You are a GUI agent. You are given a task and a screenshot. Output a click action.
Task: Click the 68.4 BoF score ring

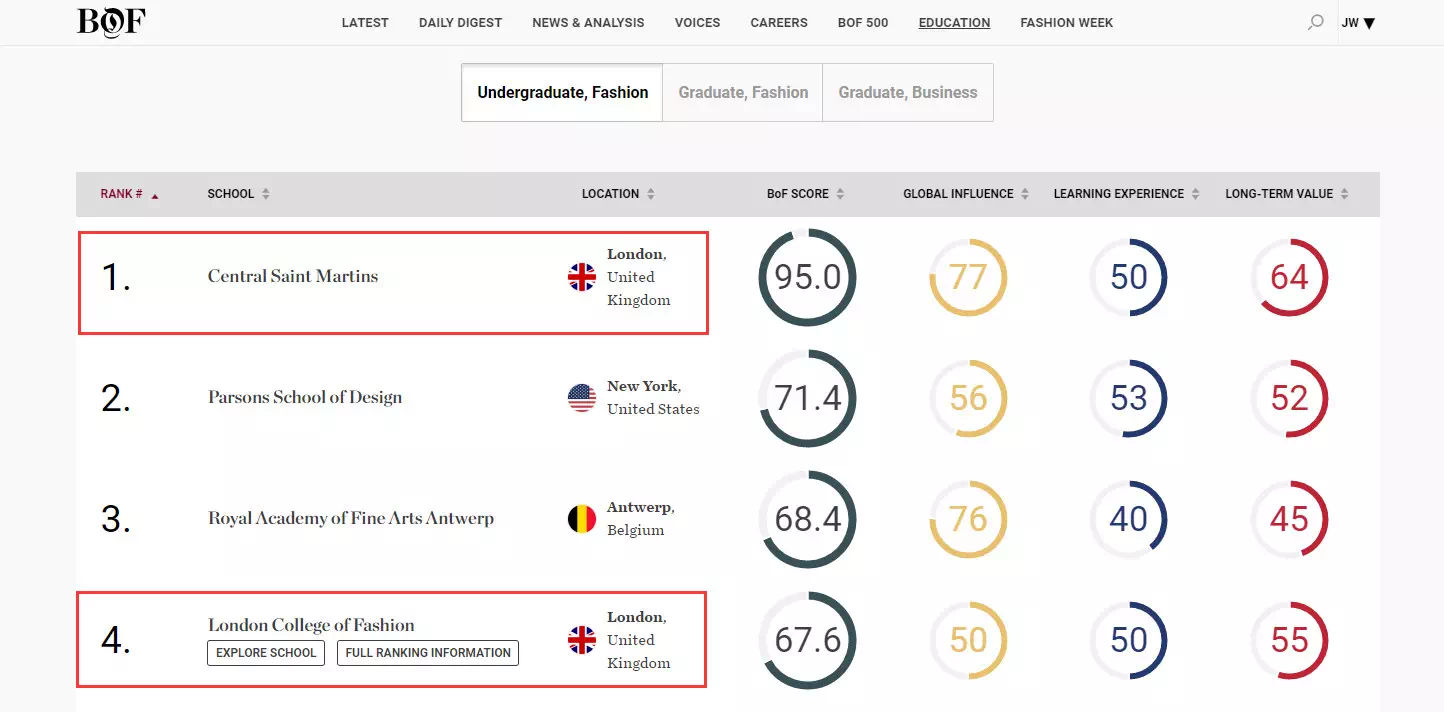tap(808, 518)
